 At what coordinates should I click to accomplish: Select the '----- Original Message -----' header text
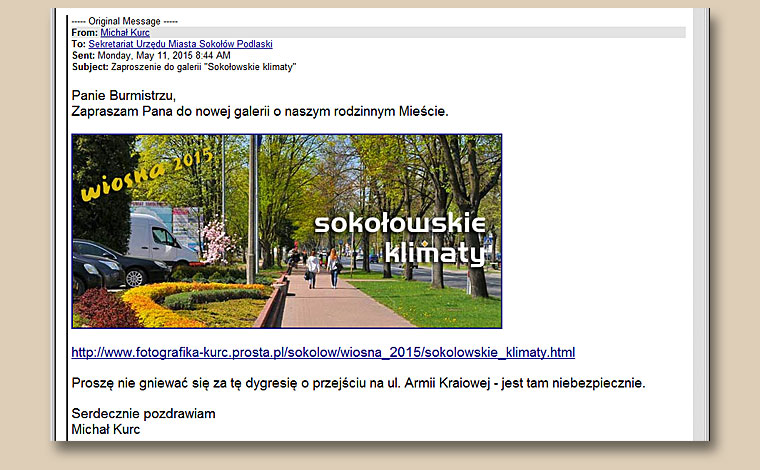[125, 21]
